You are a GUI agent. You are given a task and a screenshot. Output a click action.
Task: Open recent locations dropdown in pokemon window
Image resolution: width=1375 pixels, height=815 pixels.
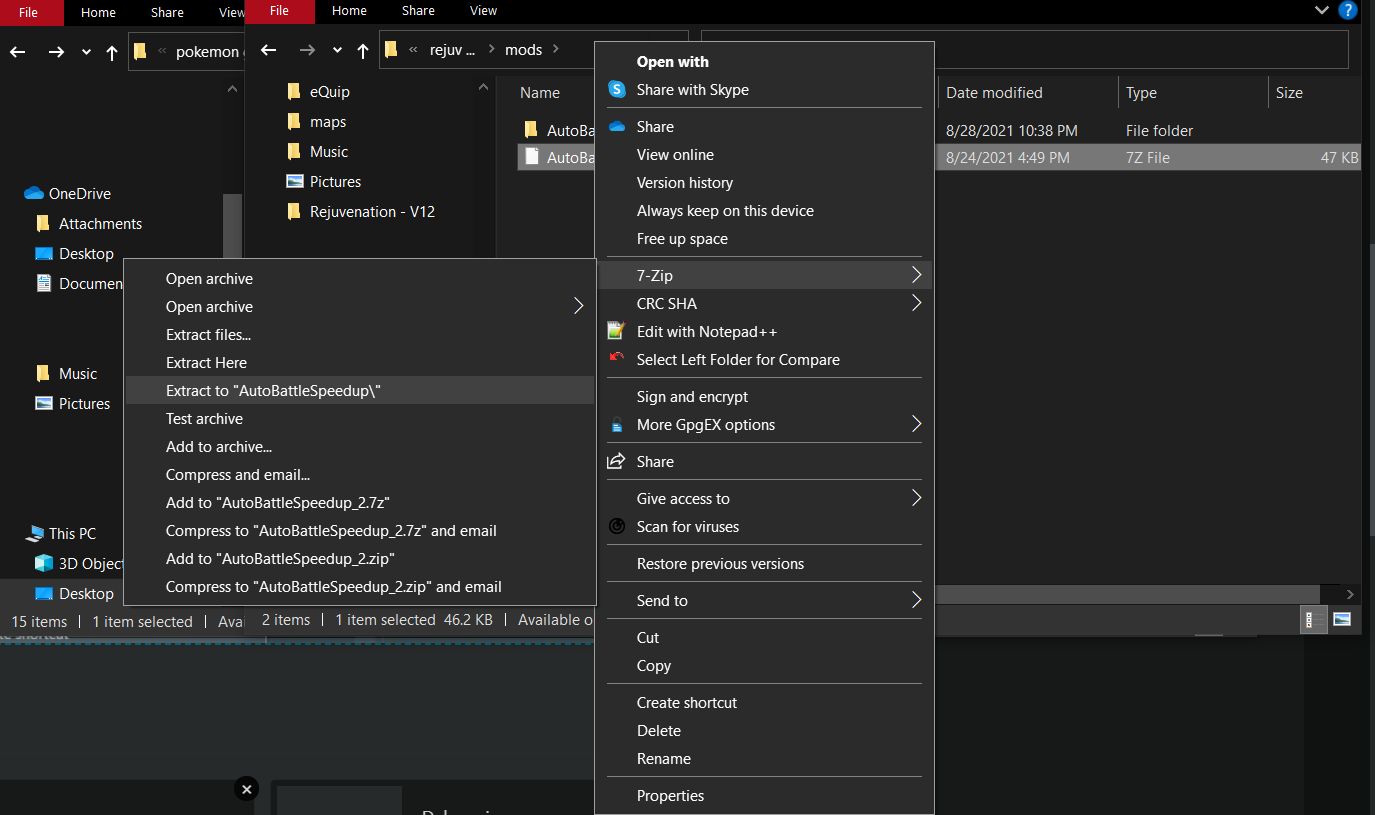point(86,52)
